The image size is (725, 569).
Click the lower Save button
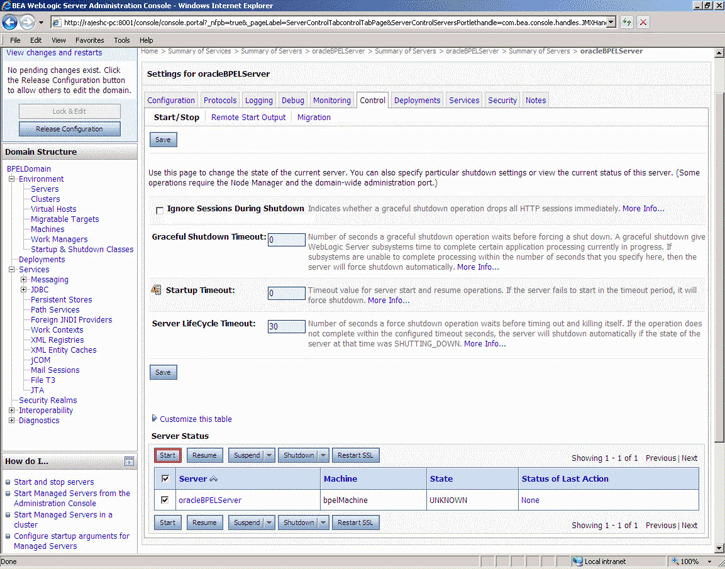pos(163,372)
